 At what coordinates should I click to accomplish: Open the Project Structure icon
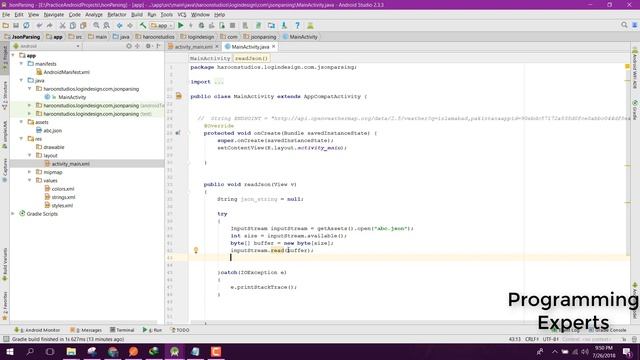(271, 25)
